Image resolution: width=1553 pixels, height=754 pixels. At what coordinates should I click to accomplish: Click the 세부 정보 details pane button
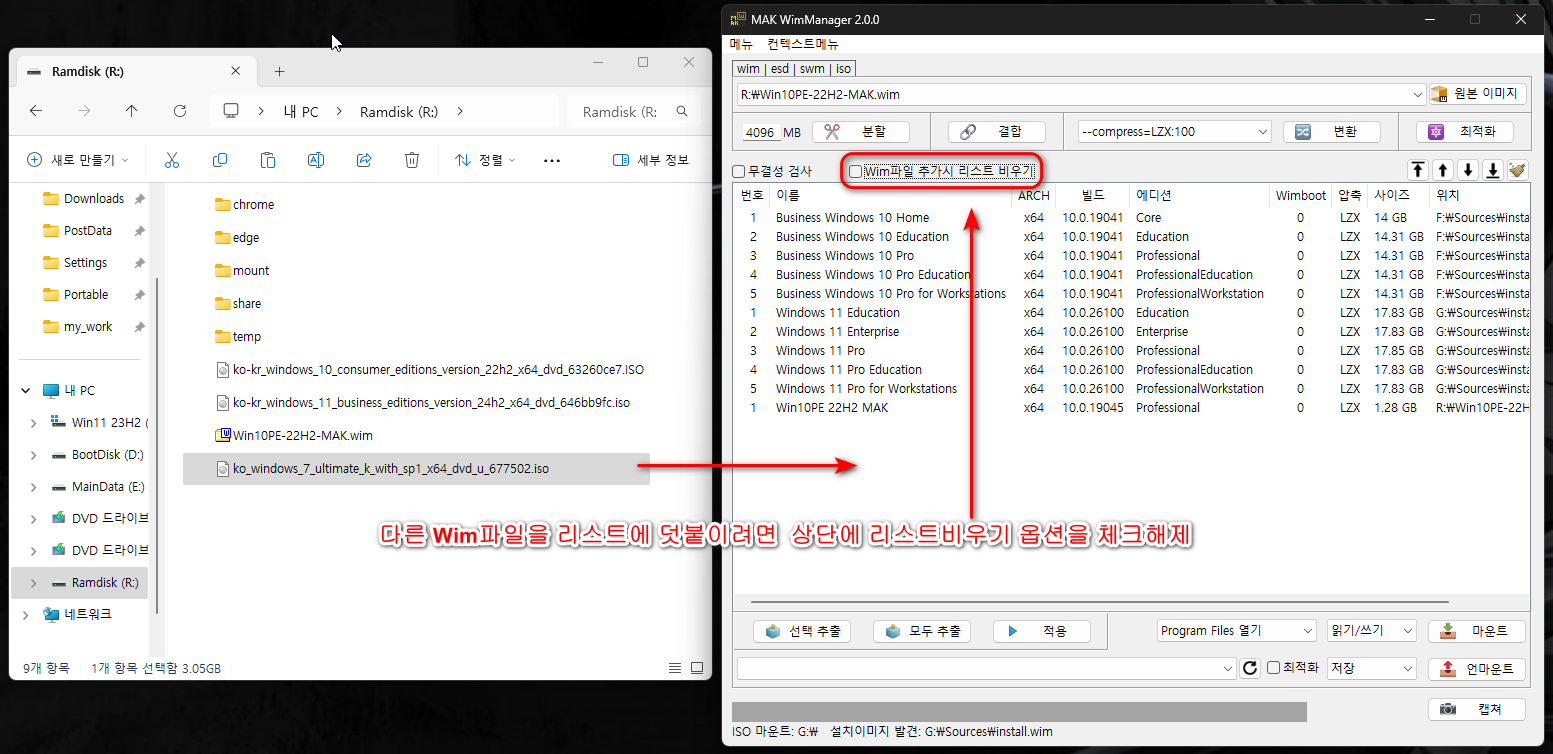(x=651, y=160)
